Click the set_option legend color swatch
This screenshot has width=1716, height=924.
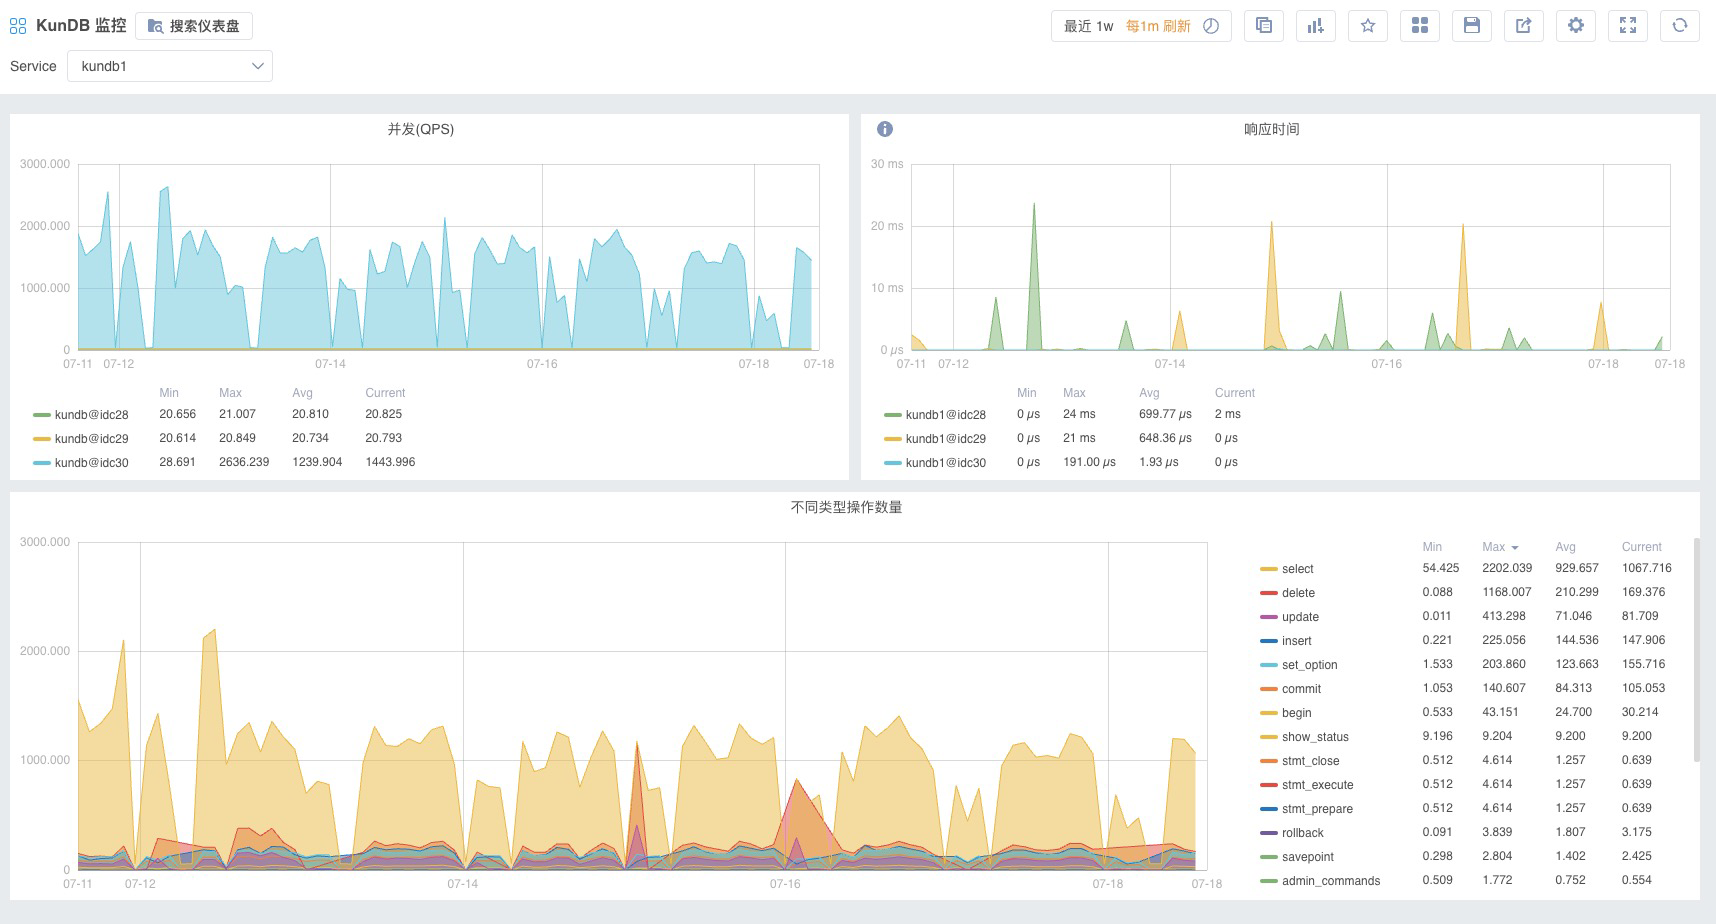pos(1269,665)
